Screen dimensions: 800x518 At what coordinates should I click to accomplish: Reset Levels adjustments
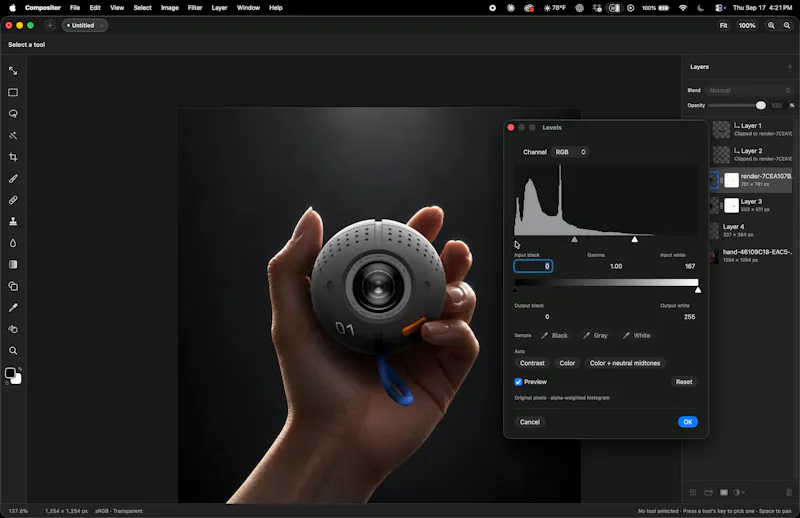click(x=684, y=382)
